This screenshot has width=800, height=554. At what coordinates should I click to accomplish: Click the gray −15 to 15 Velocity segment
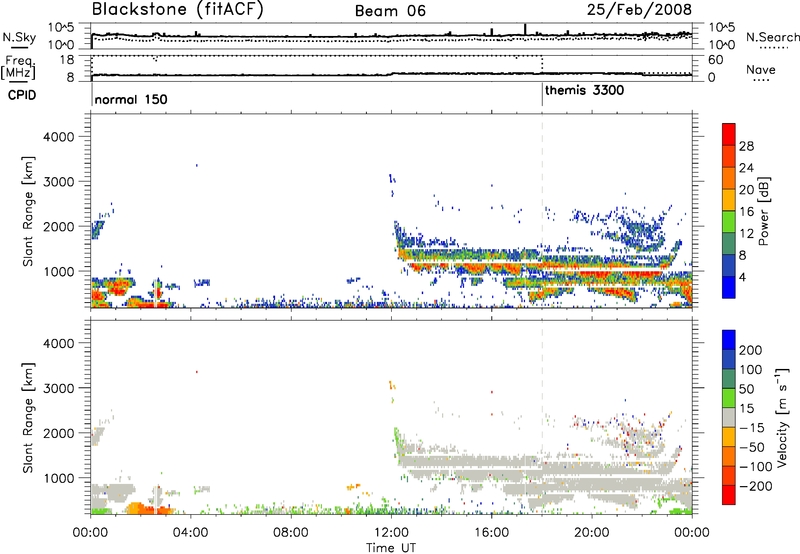tap(729, 417)
